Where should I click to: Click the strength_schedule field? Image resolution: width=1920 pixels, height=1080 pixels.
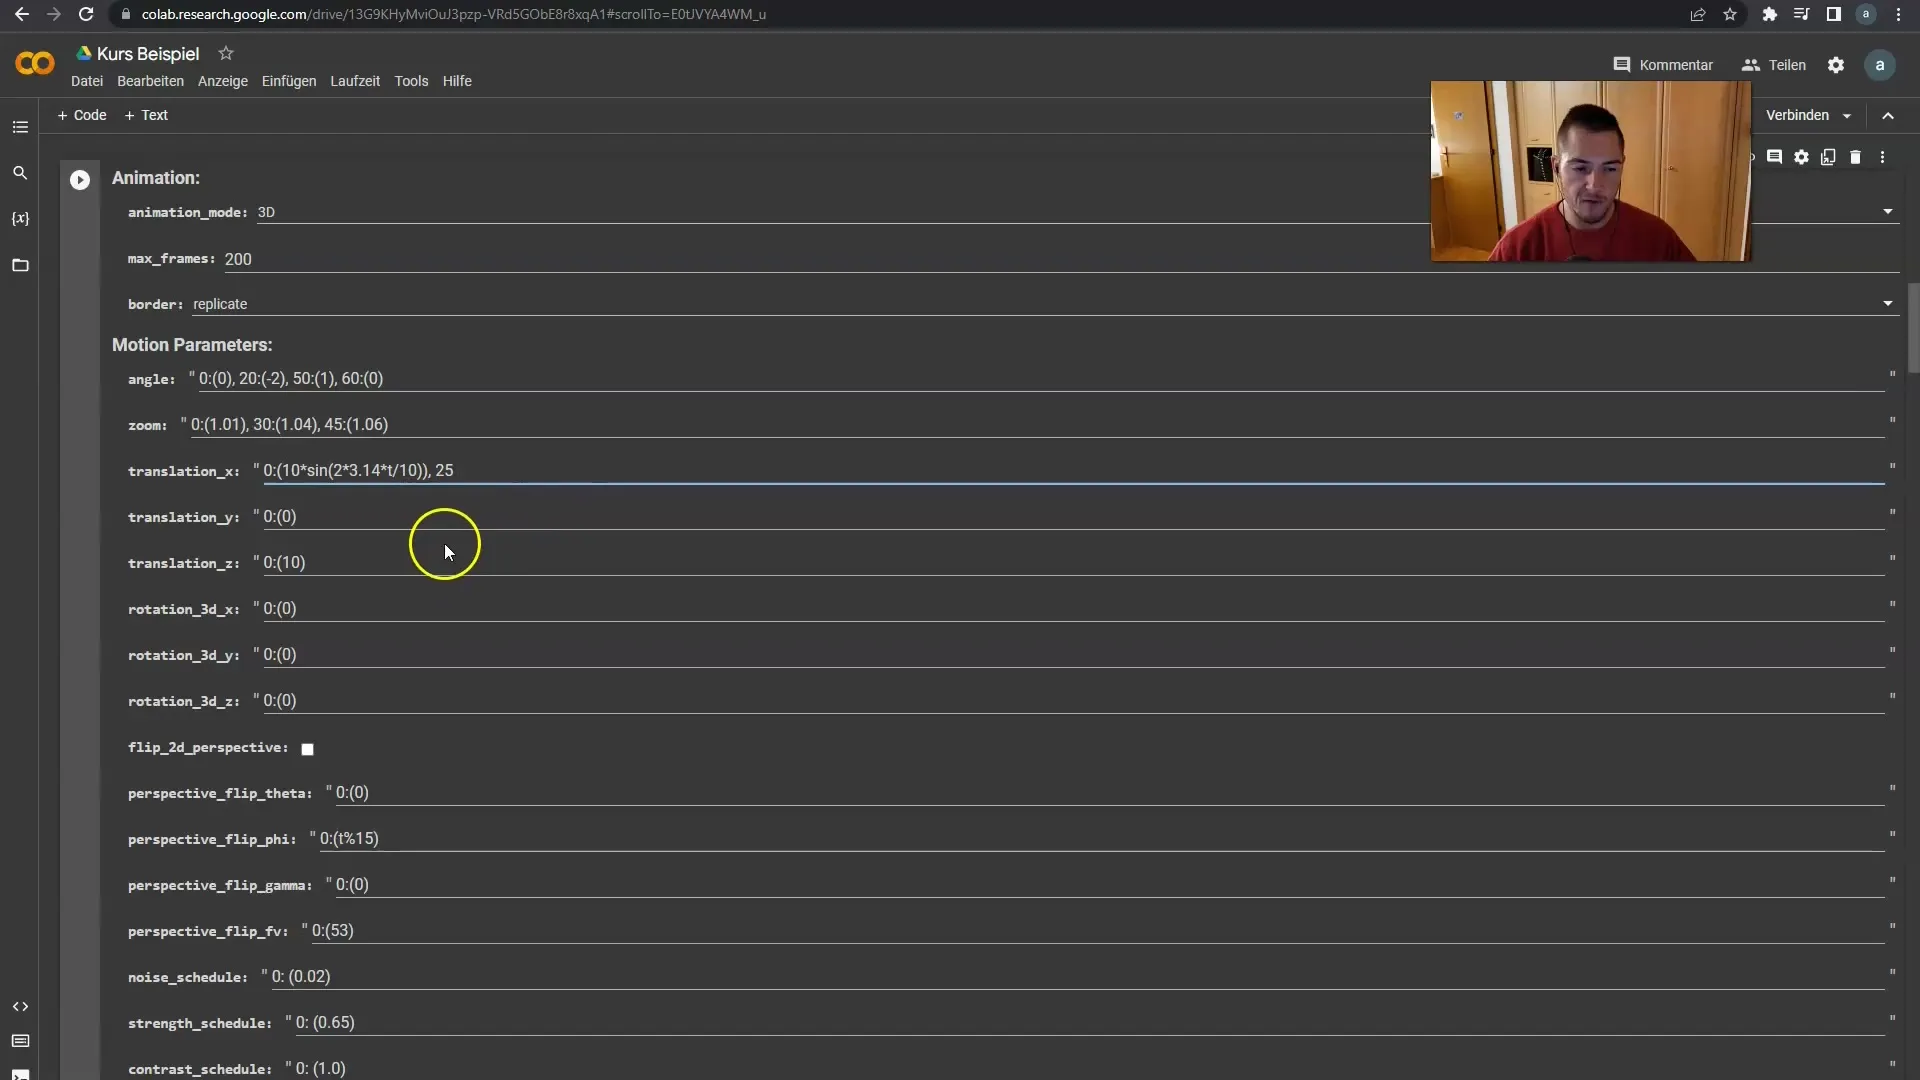pyautogui.click(x=1089, y=1023)
